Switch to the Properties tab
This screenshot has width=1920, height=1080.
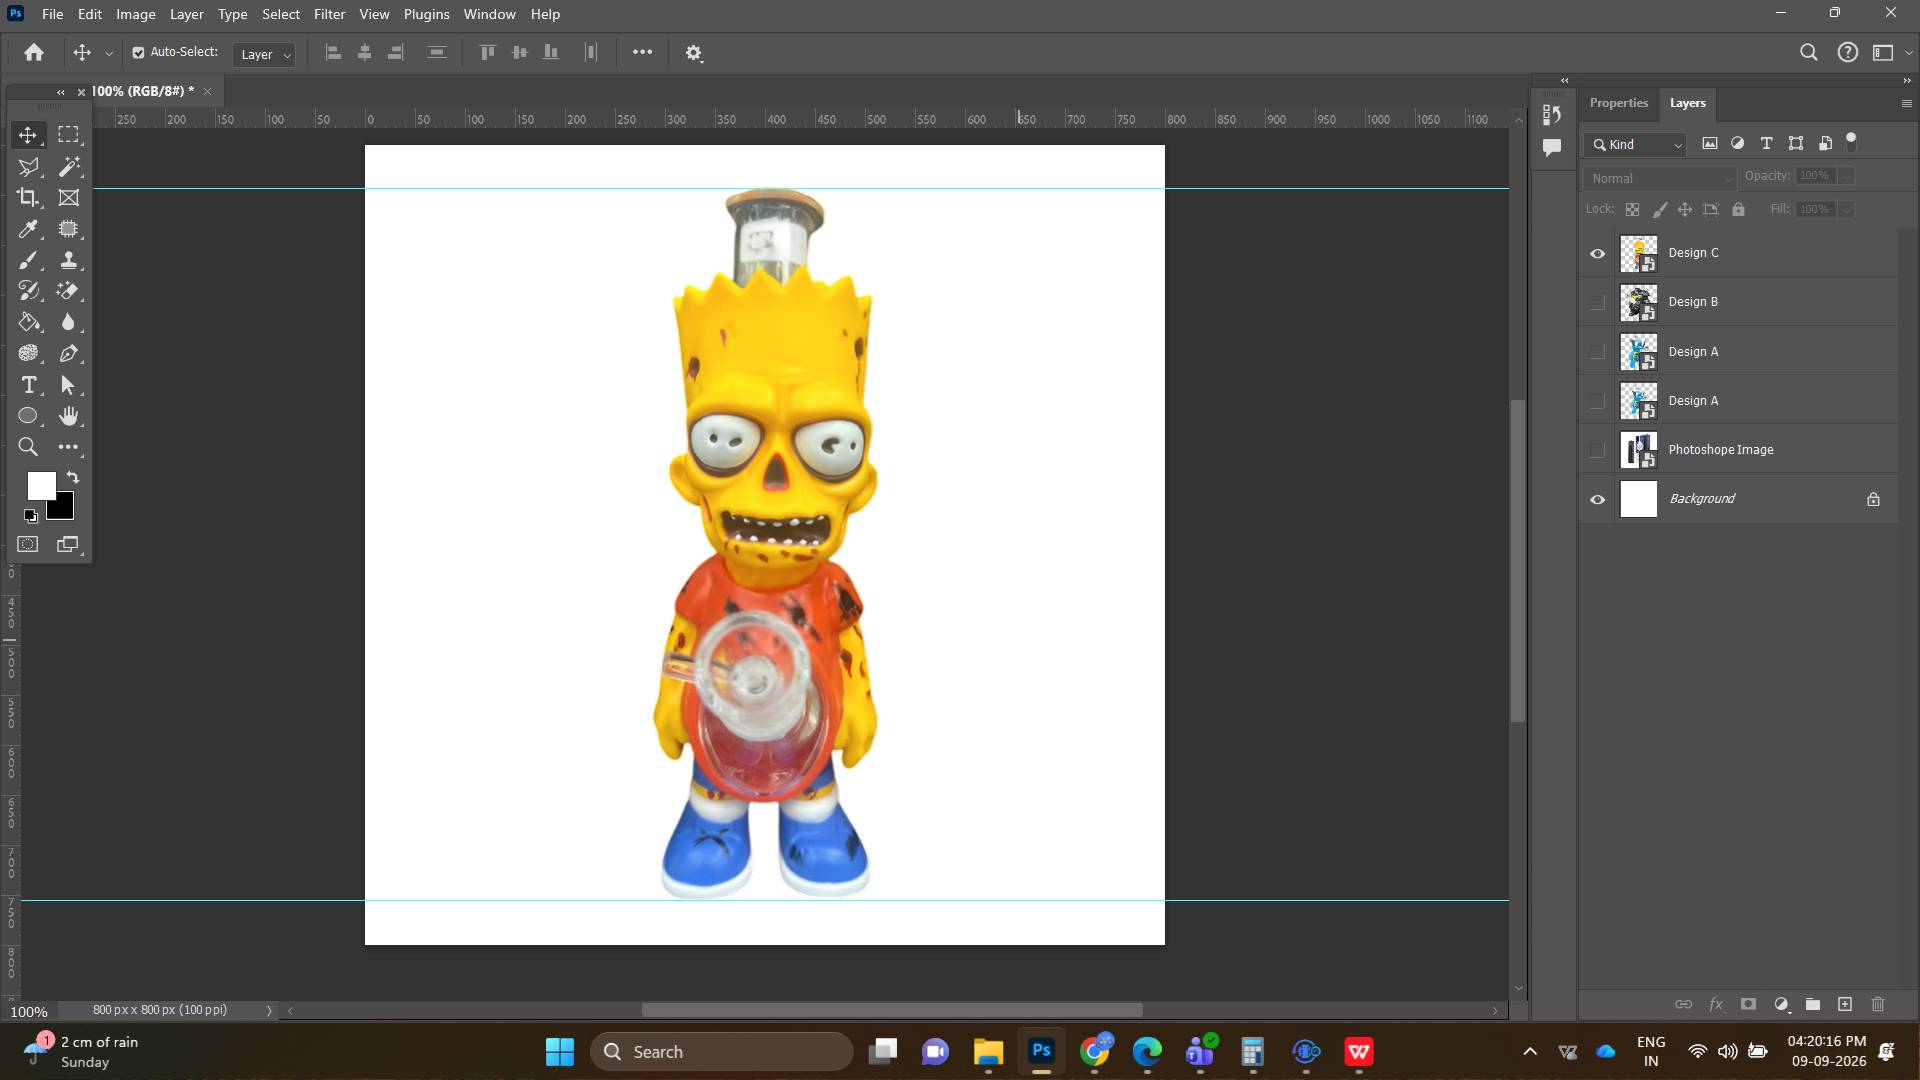[1618, 103]
